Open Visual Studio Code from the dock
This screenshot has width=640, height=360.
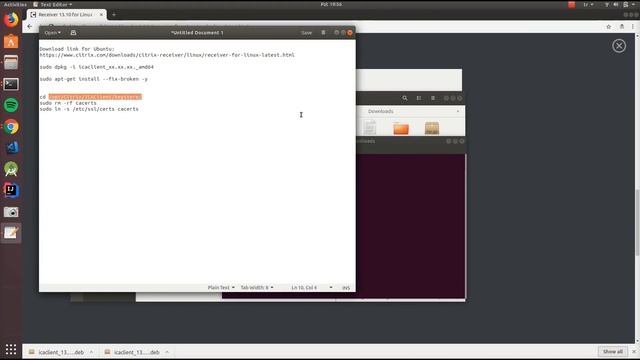pos(11,148)
